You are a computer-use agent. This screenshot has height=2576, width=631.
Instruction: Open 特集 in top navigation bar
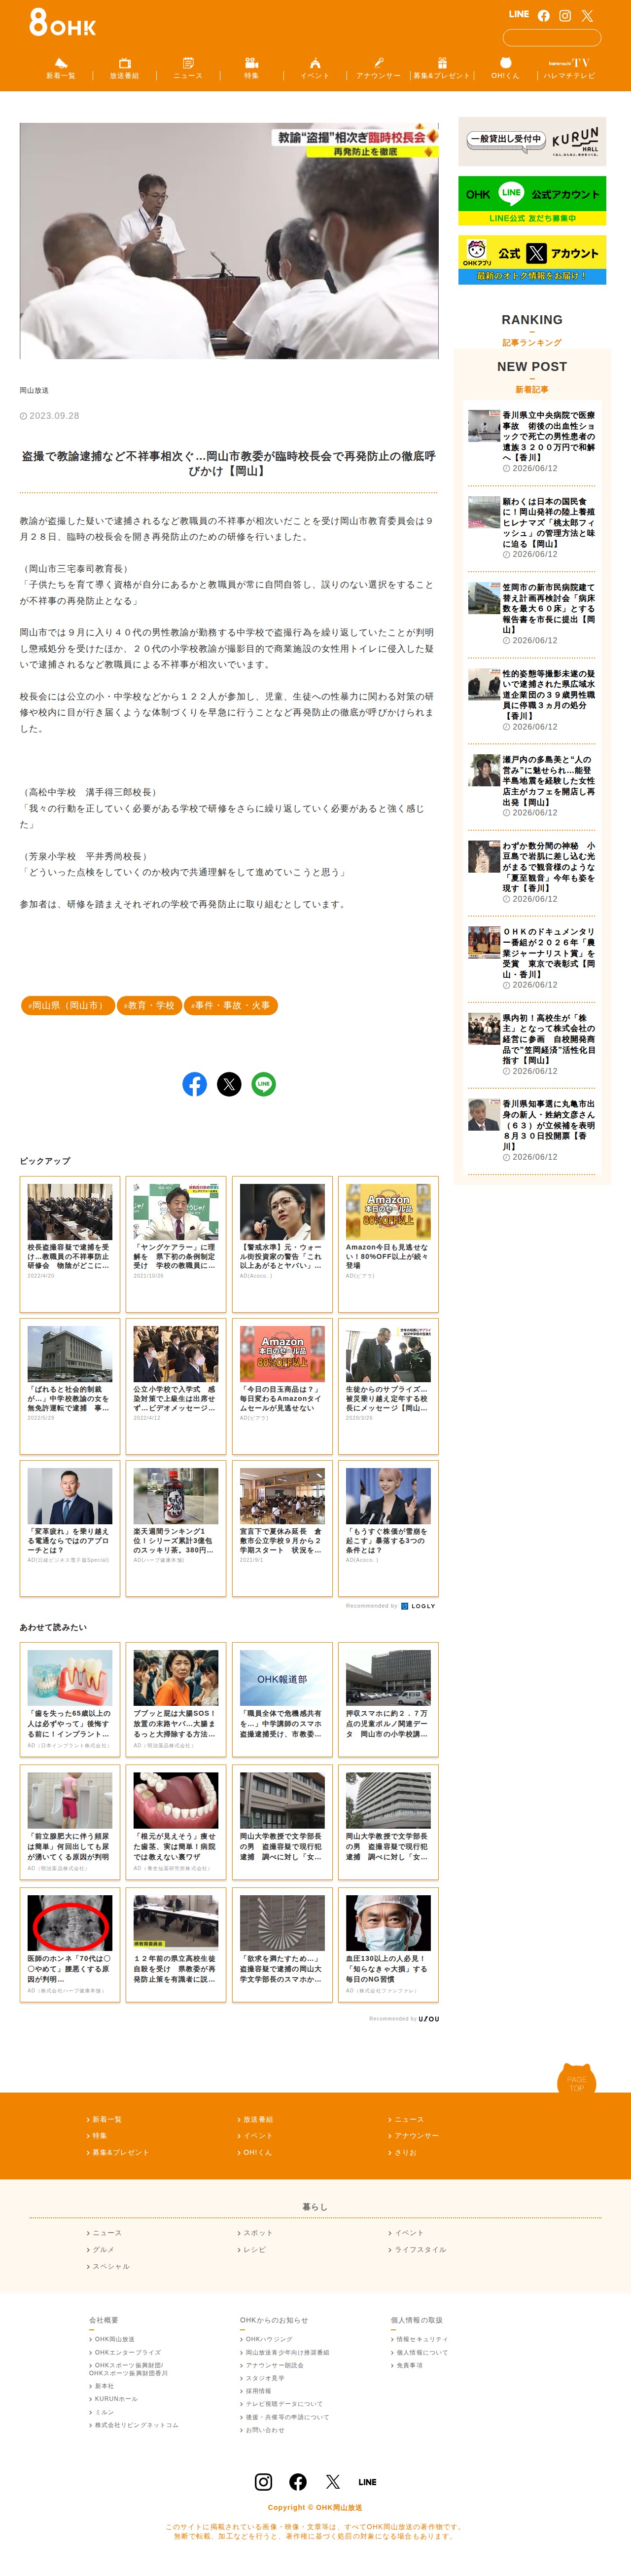(251, 68)
